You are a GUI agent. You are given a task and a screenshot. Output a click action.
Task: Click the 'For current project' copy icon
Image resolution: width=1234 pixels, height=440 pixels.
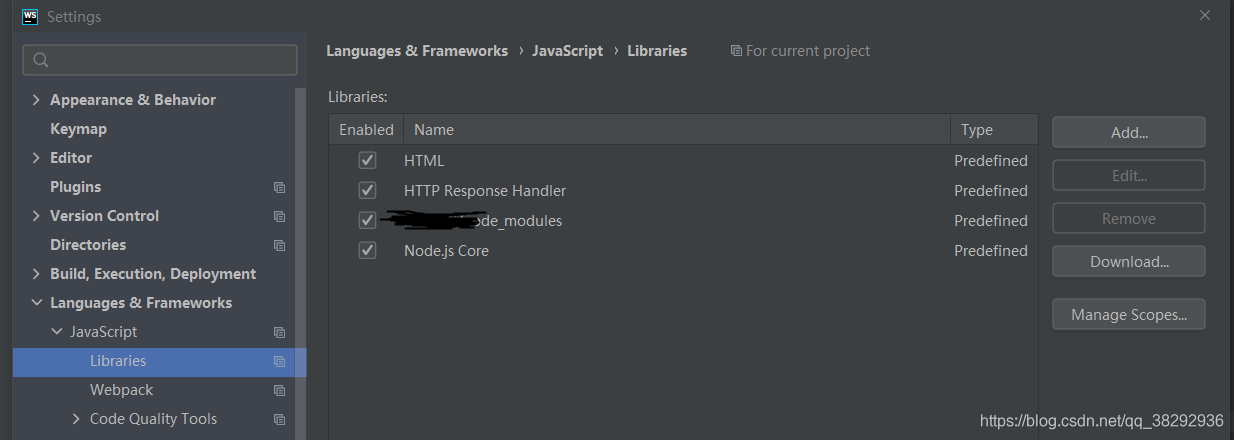(736, 51)
